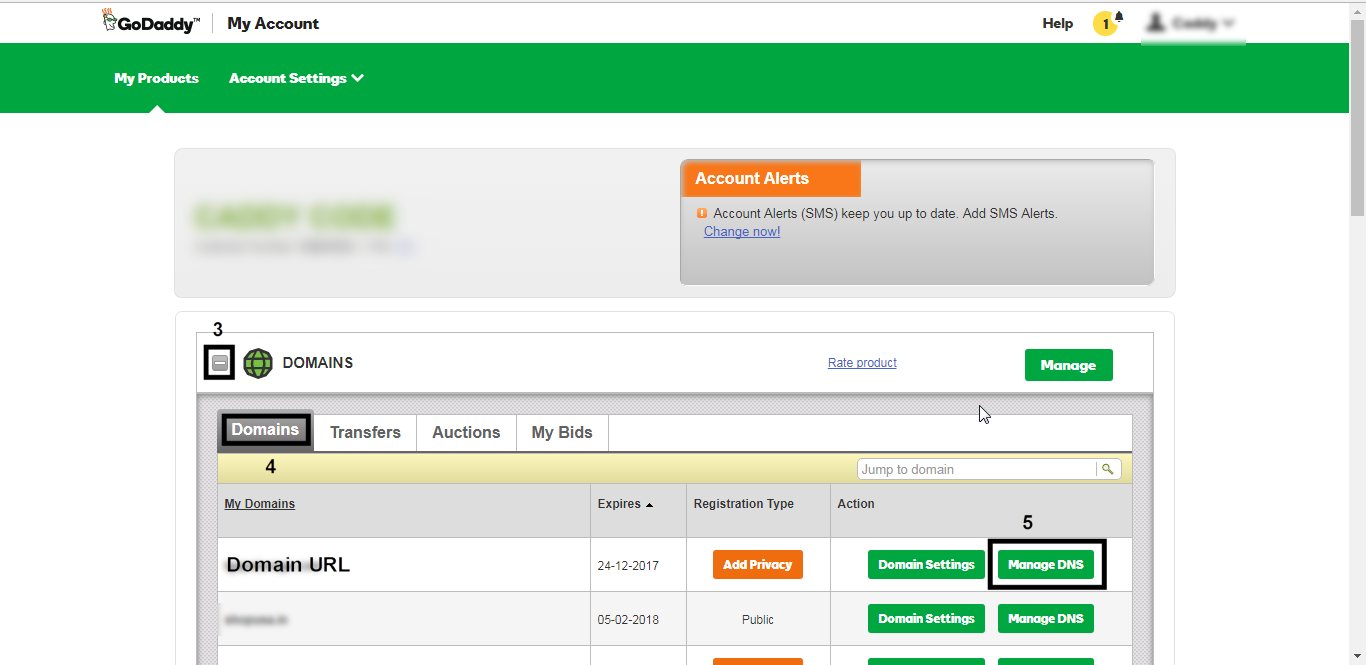Click the orange Account Alerts info icon
This screenshot has height=665, width=1366.
click(702, 213)
